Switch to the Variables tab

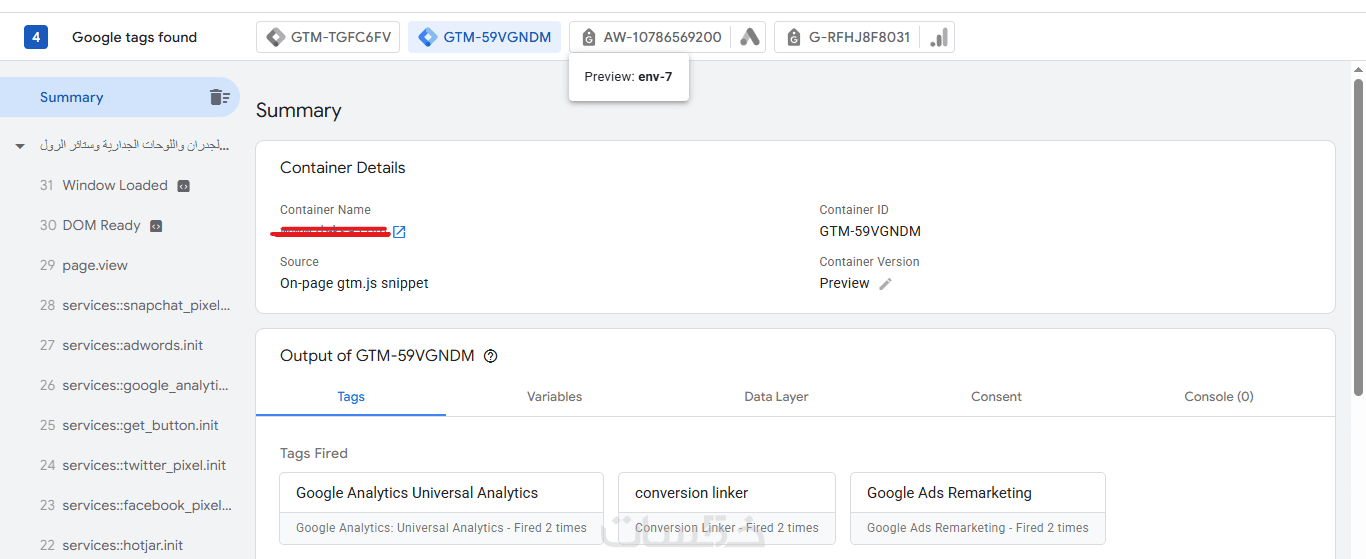point(554,397)
